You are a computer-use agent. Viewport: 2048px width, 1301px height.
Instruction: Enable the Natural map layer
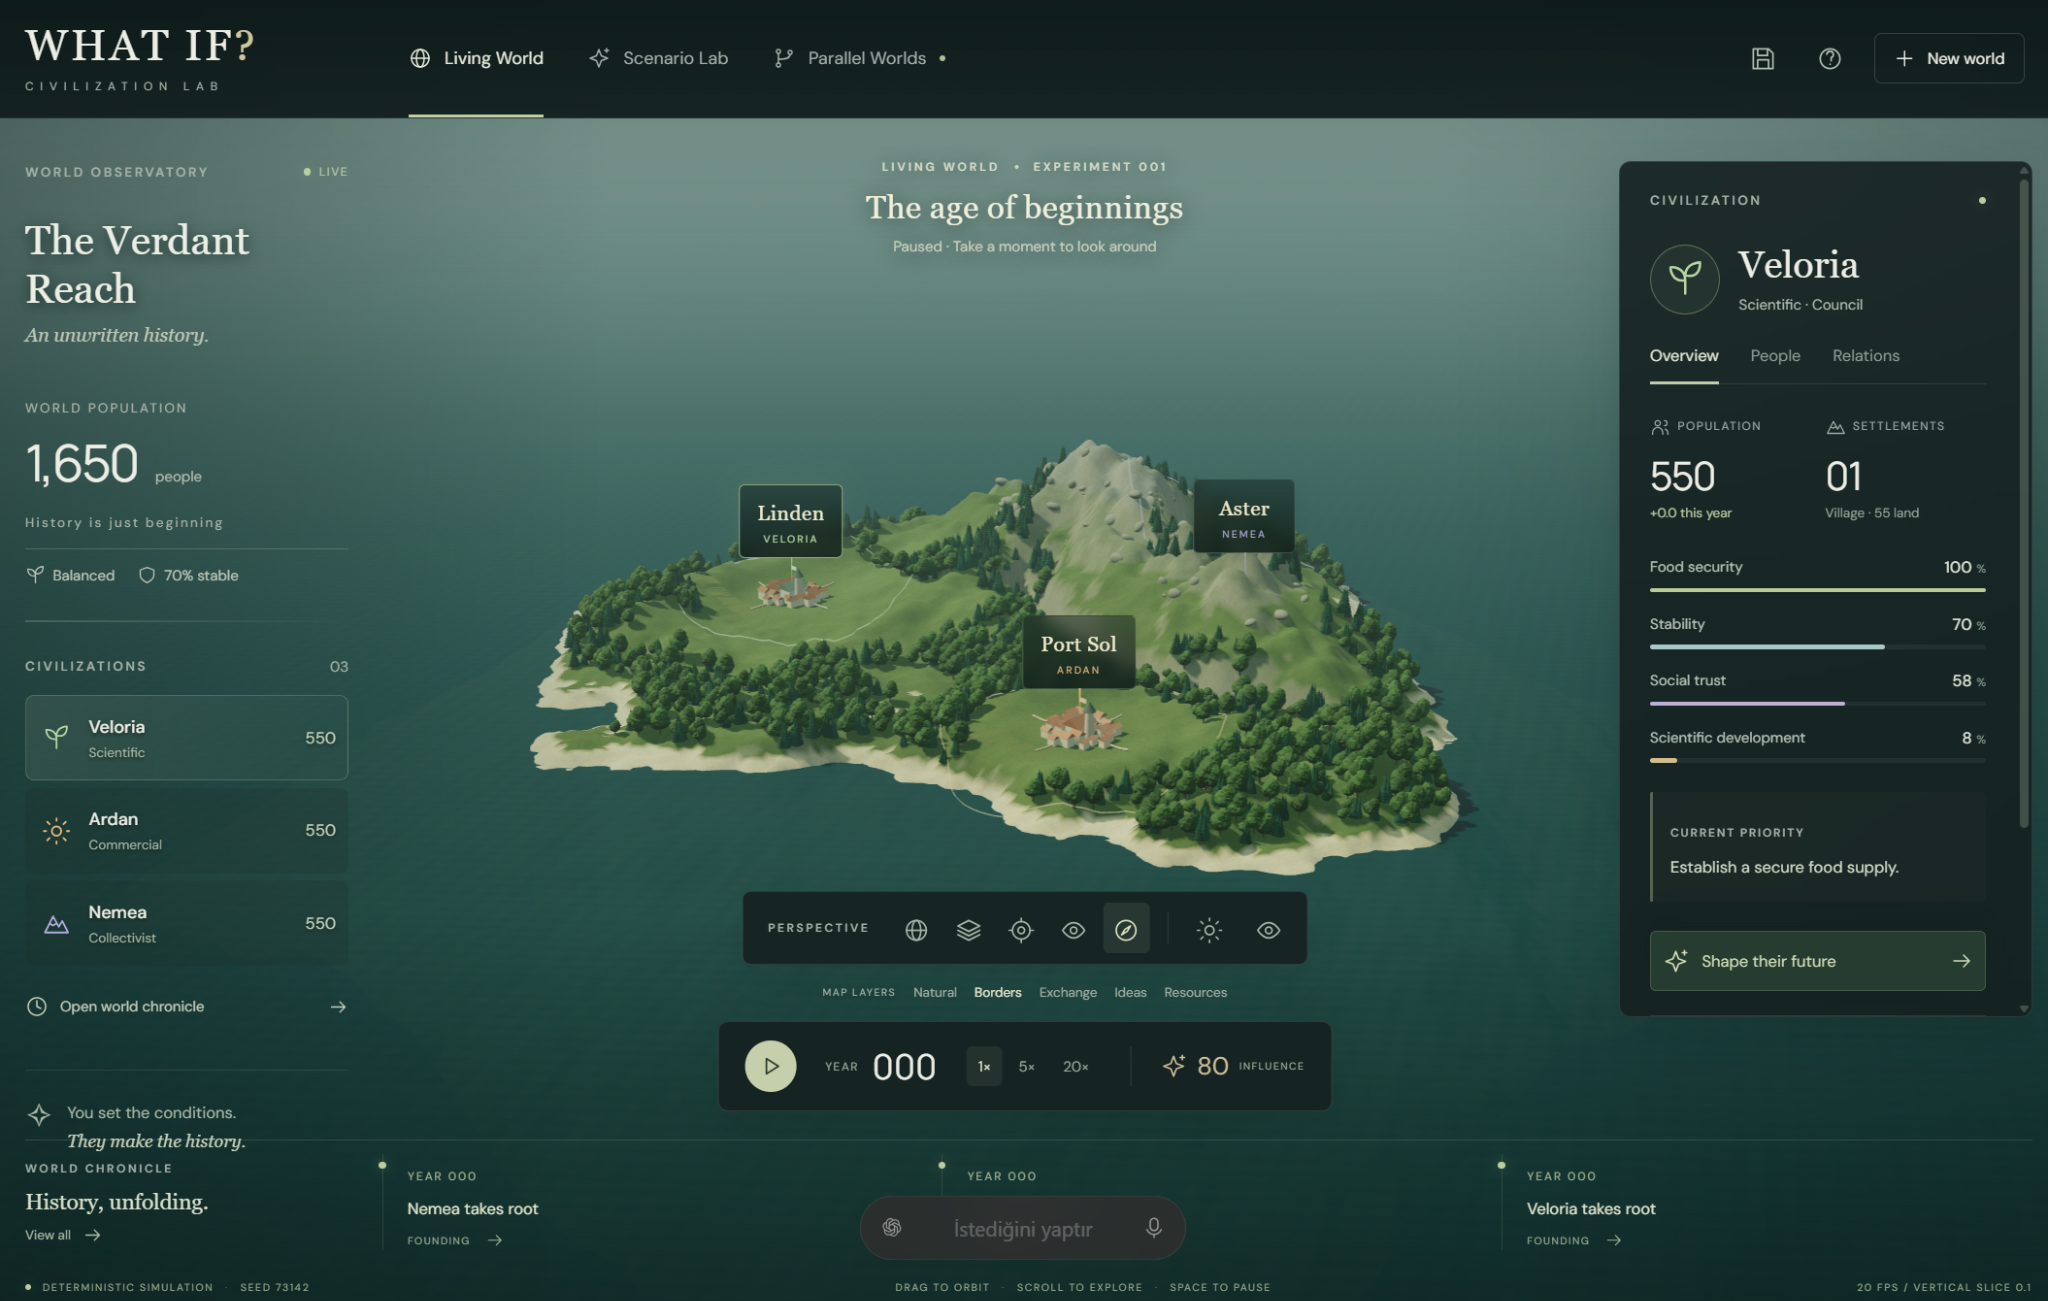coord(934,992)
